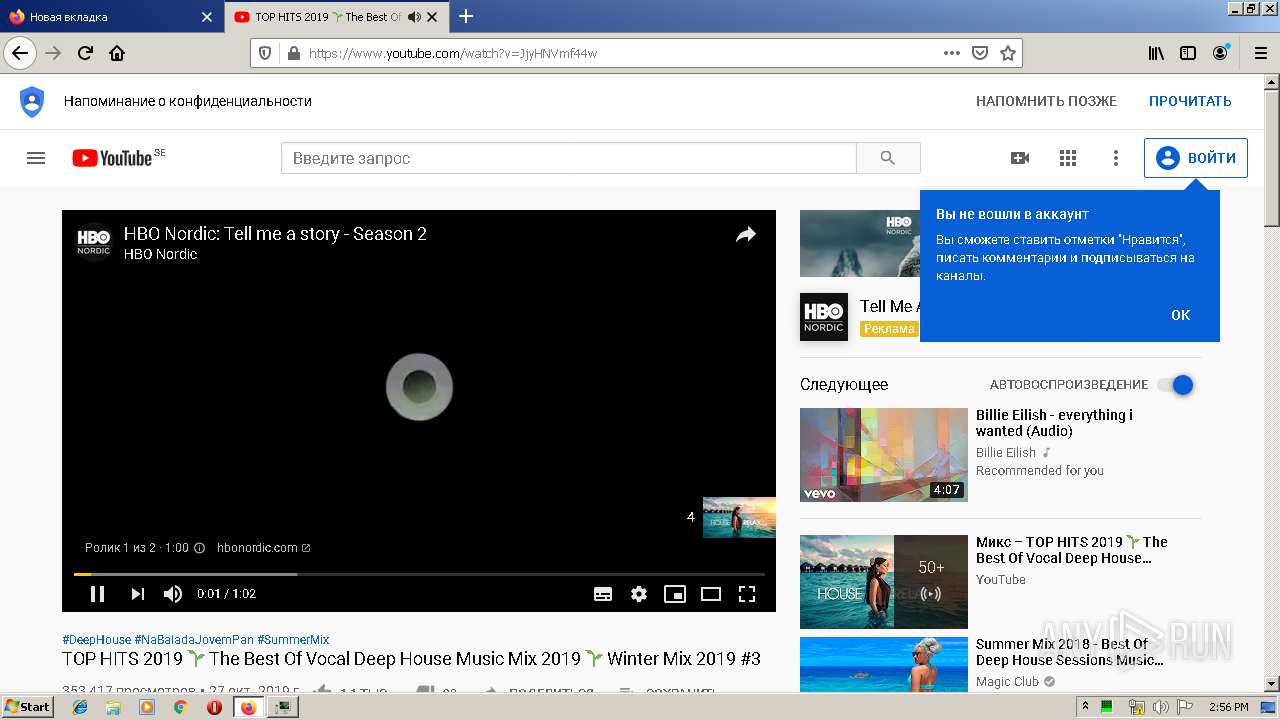Go back with the browser back arrow
Viewport: 1280px width, 720px height.
(20, 53)
